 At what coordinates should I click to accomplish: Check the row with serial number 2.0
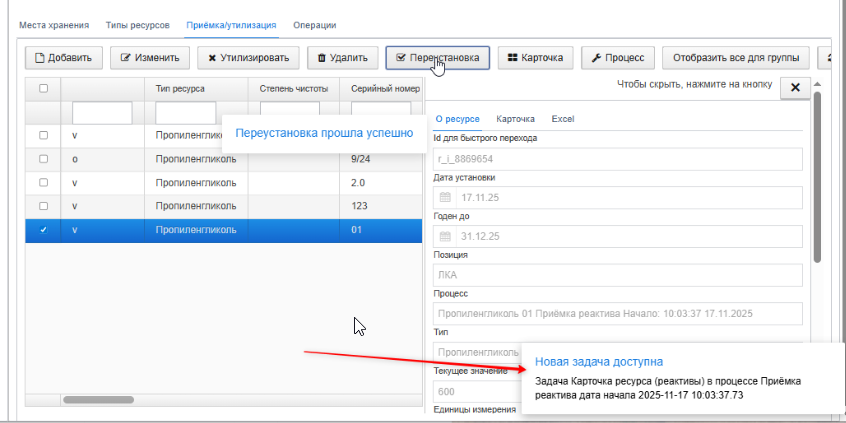point(44,182)
